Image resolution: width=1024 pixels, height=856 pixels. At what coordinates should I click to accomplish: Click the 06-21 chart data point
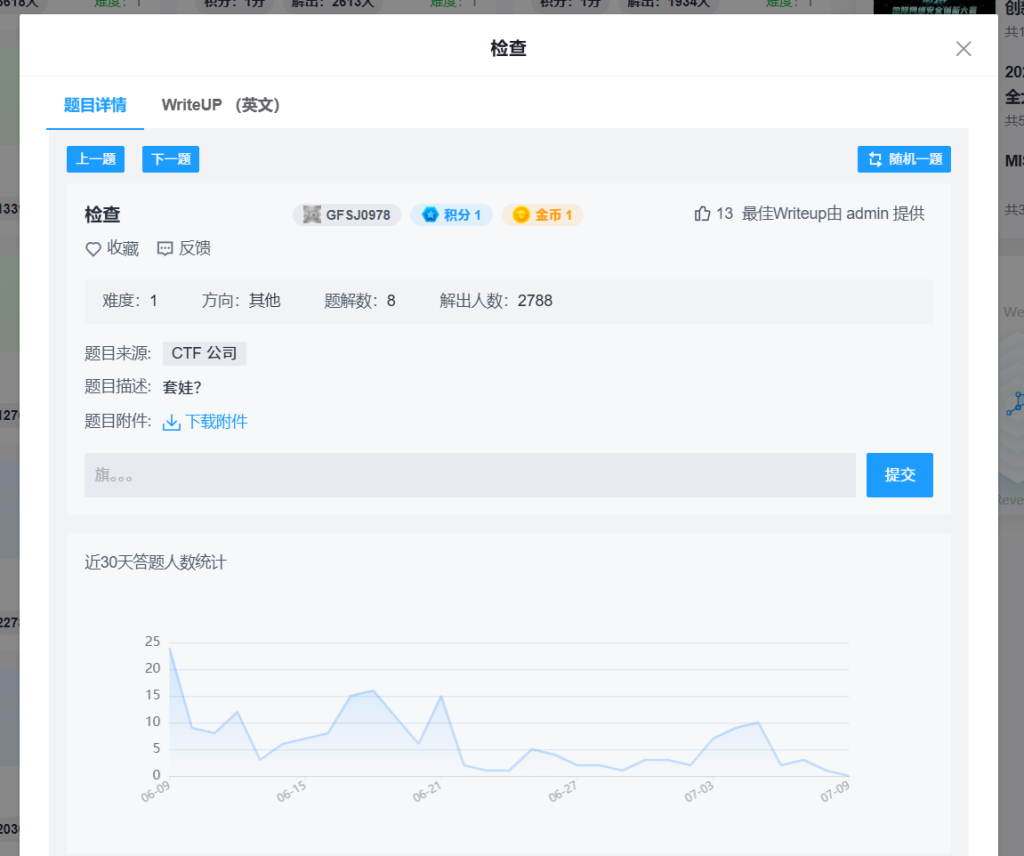441,696
